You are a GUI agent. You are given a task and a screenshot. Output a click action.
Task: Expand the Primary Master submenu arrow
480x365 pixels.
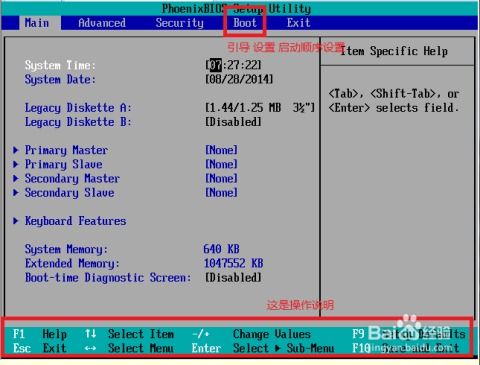click(x=15, y=150)
